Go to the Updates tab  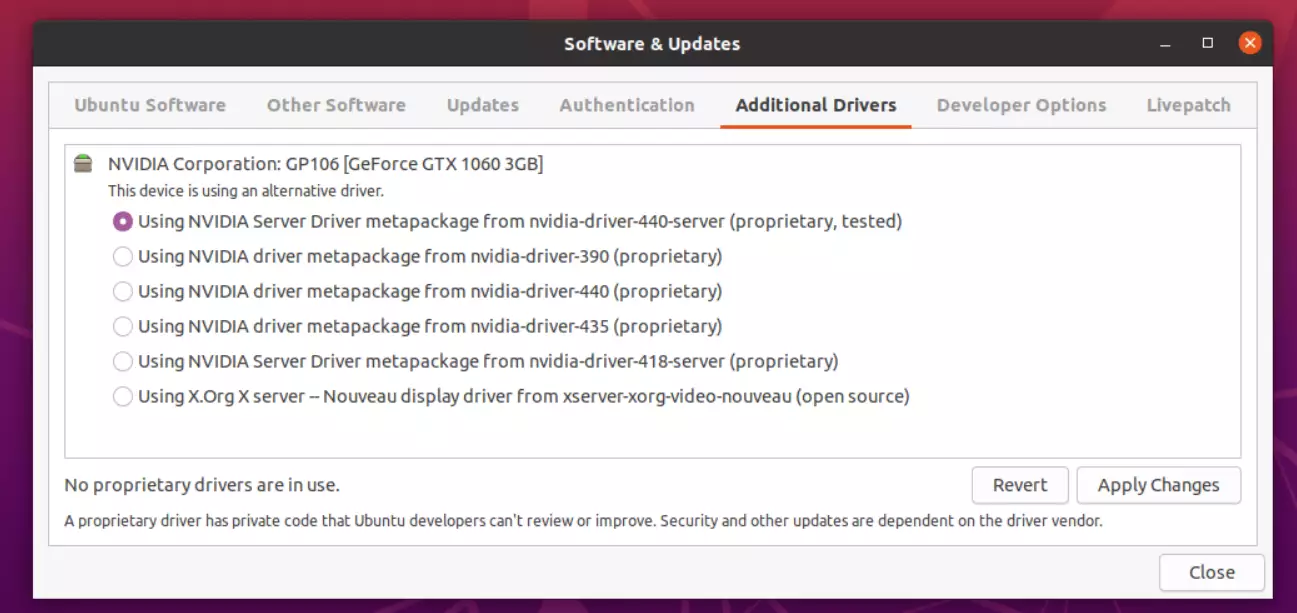[x=483, y=105]
